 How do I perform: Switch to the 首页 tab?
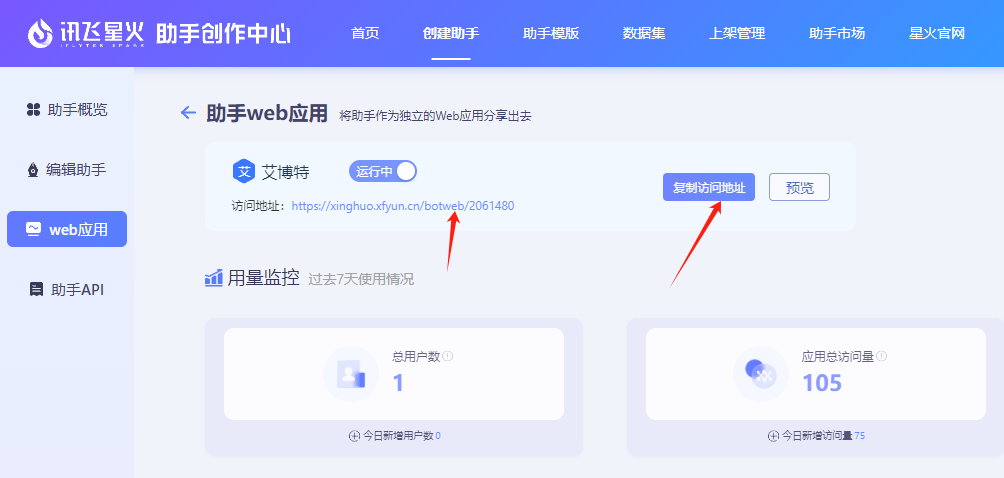pyautogui.click(x=365, y=33)
